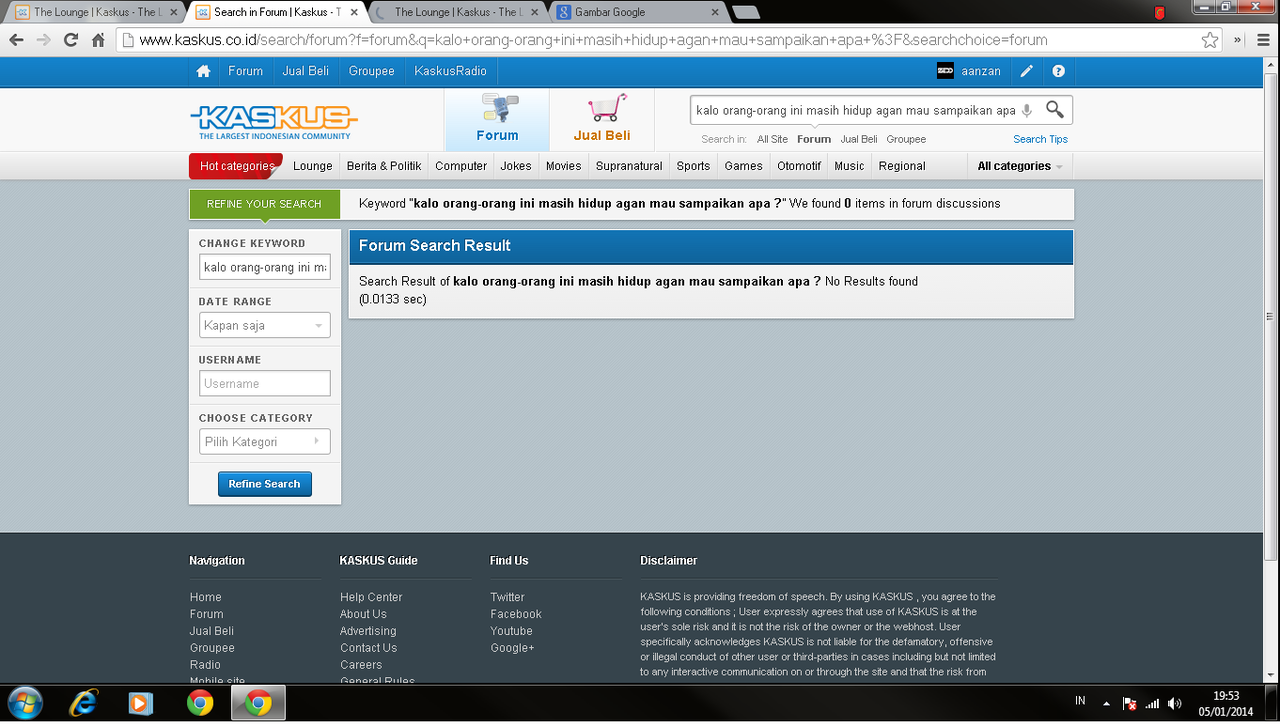Go back with browser back arrow
The width and height of the screenshot is (1280, 727).
click(x=17, y=40)
